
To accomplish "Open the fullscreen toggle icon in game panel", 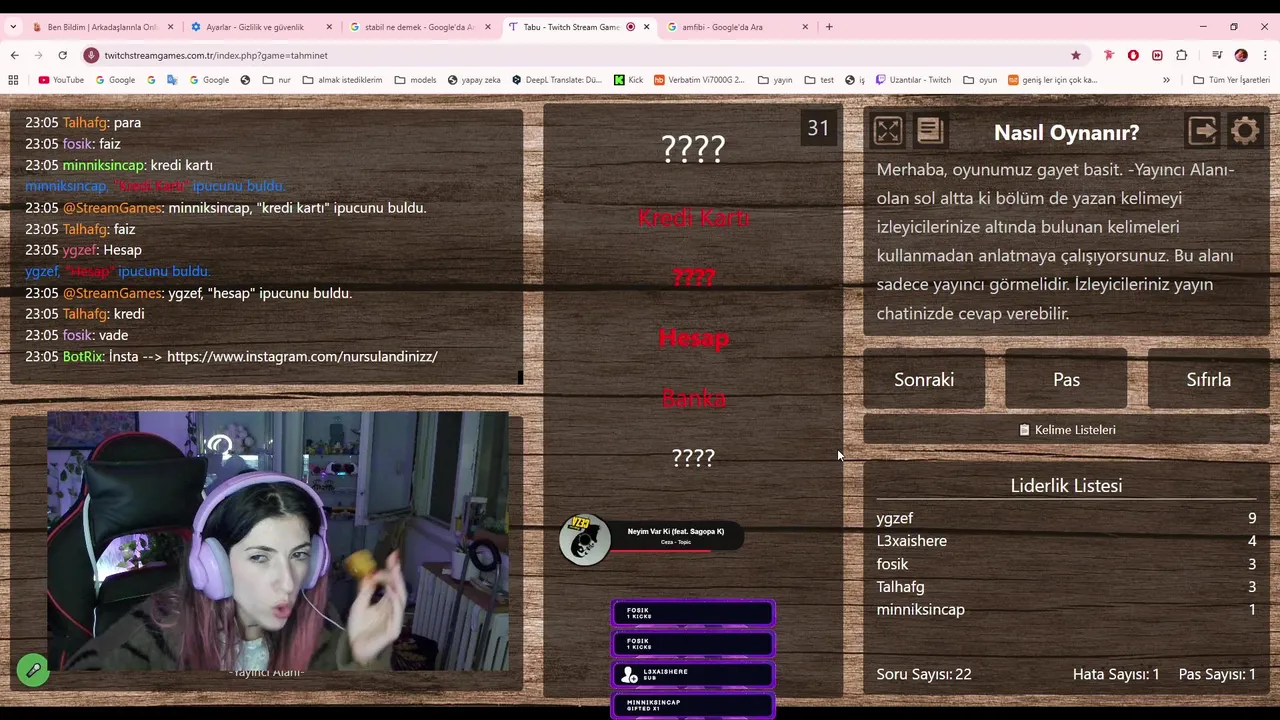I will [x=888, y=131].
